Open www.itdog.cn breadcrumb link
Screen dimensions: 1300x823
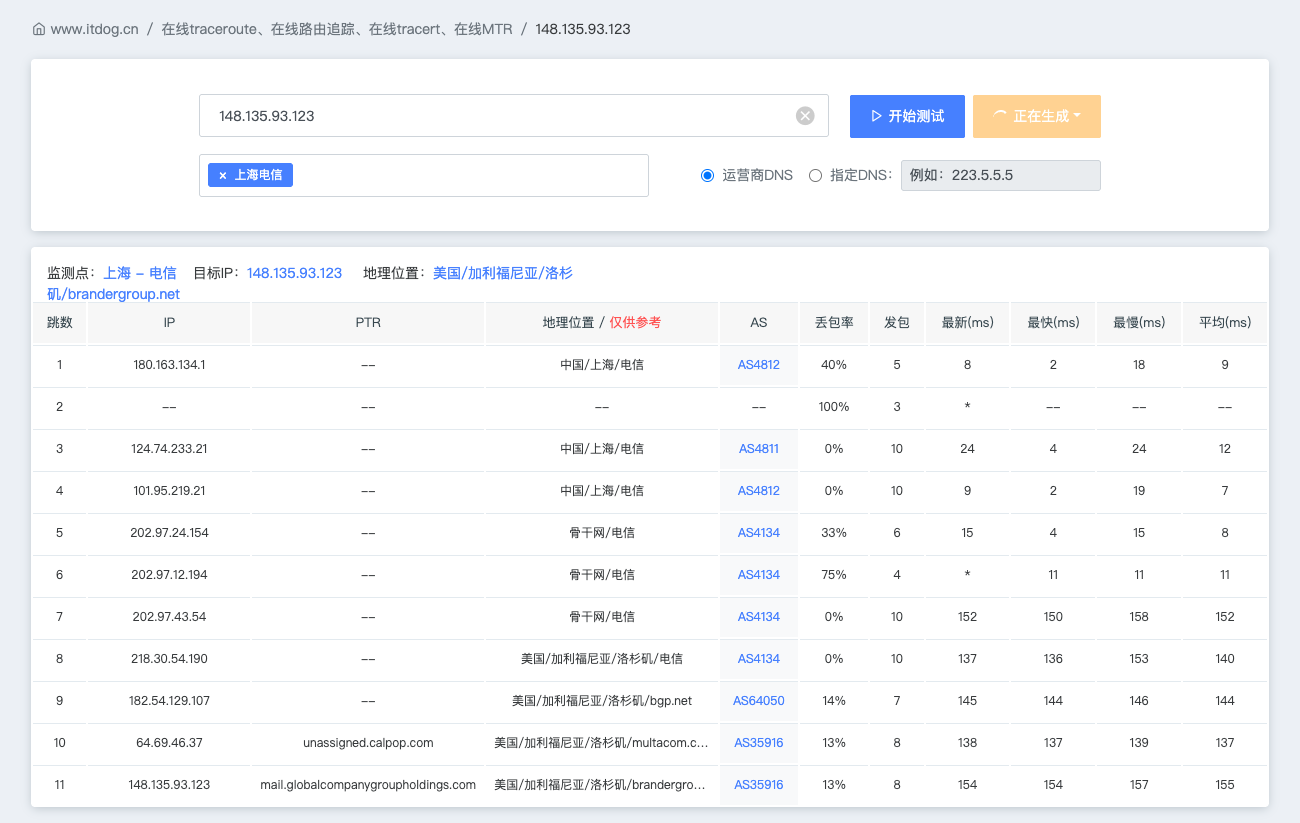pyautogui.click(x=94, y=29)
